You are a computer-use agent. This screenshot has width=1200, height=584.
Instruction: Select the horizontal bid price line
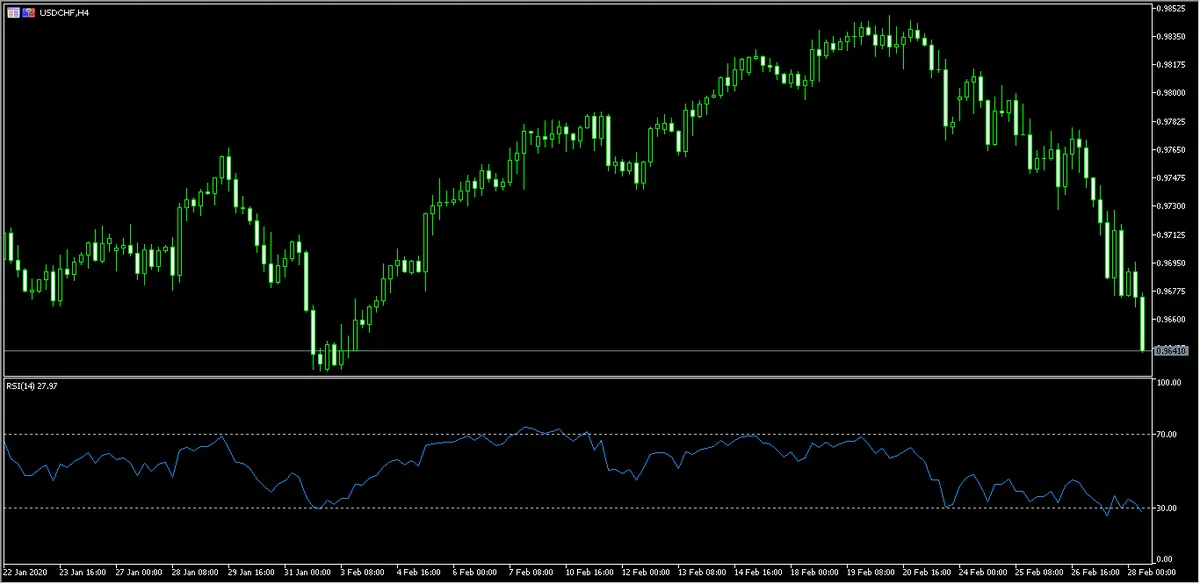tap(575, 351)
